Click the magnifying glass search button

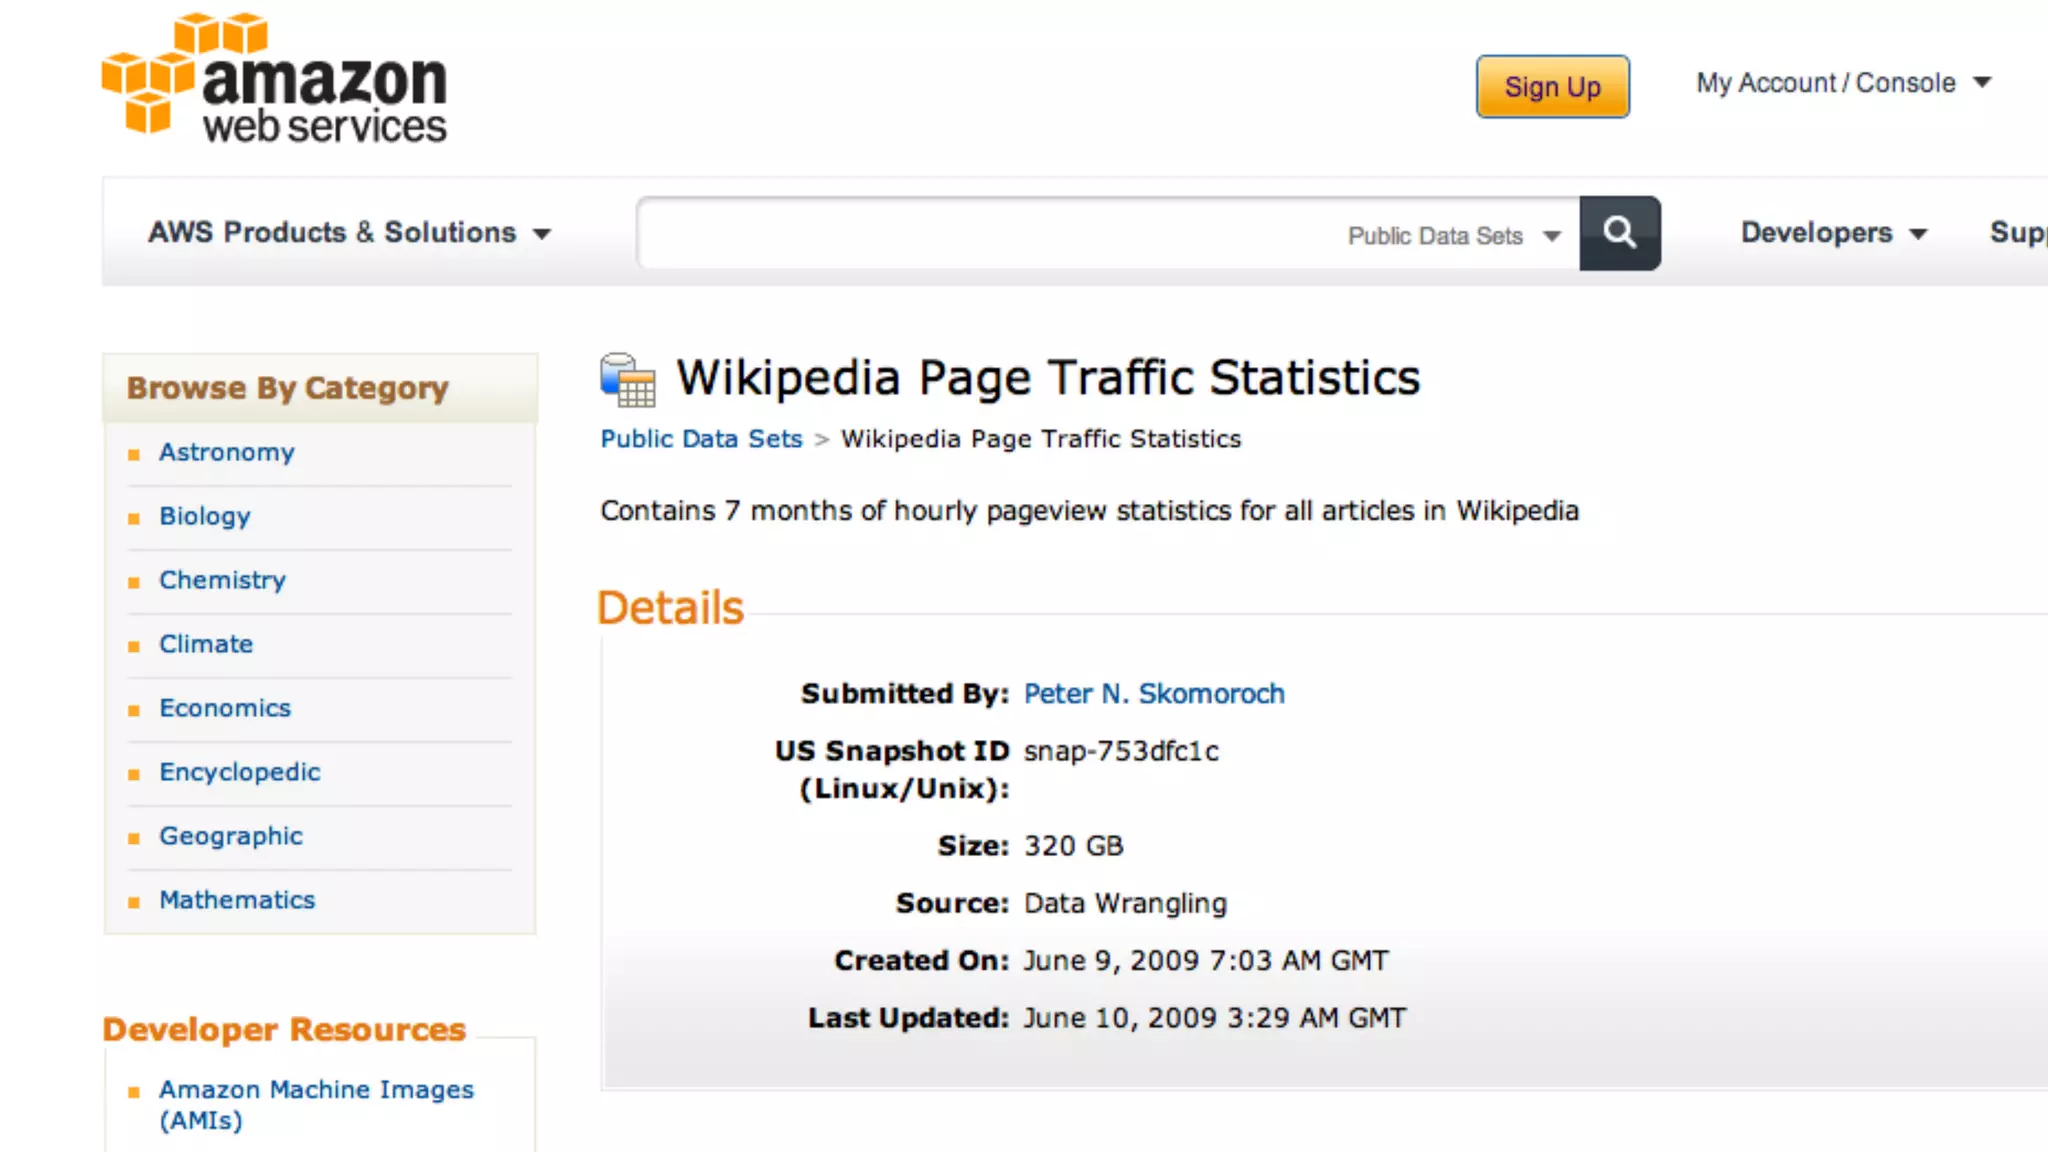pyautogui.click(x=1620, y=233)
